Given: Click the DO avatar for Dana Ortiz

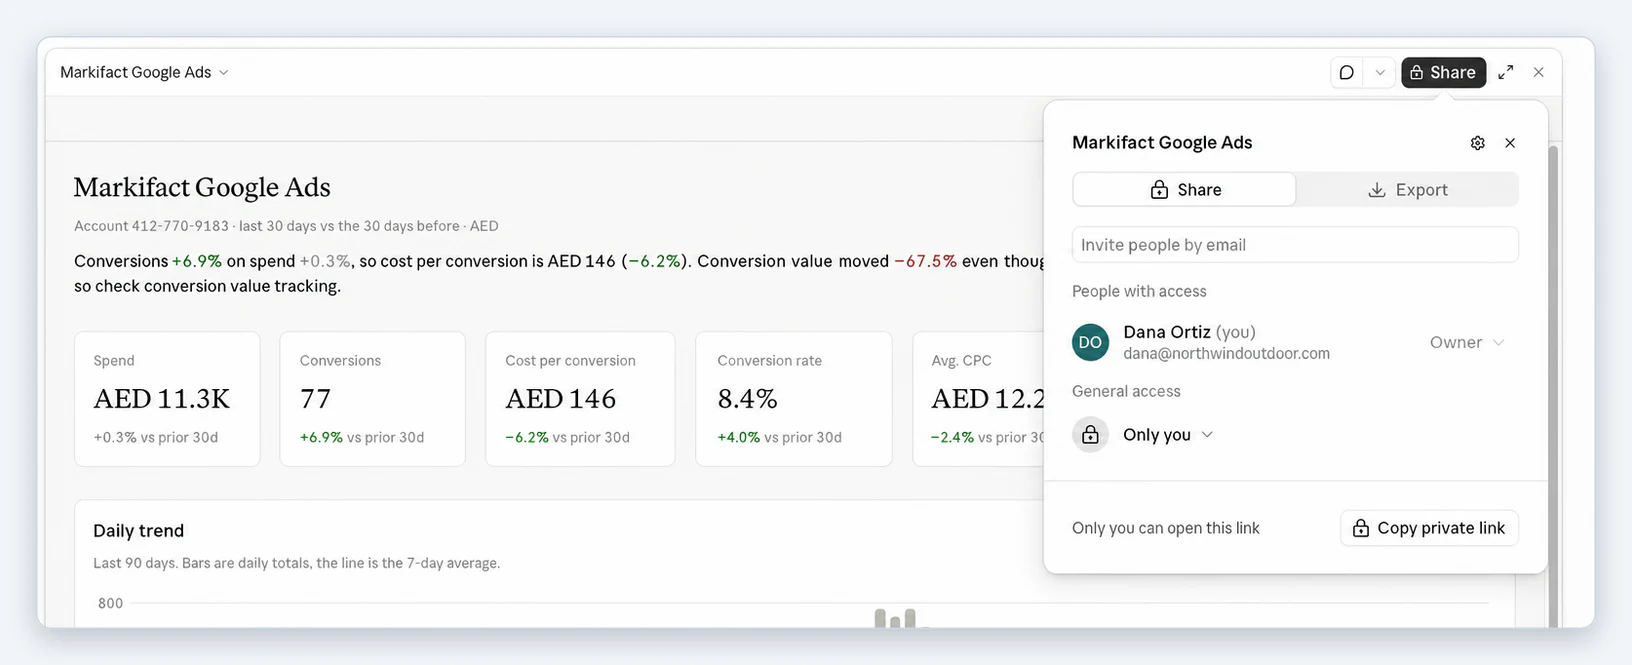Looking at the screenshot, I should (1090, 342).
